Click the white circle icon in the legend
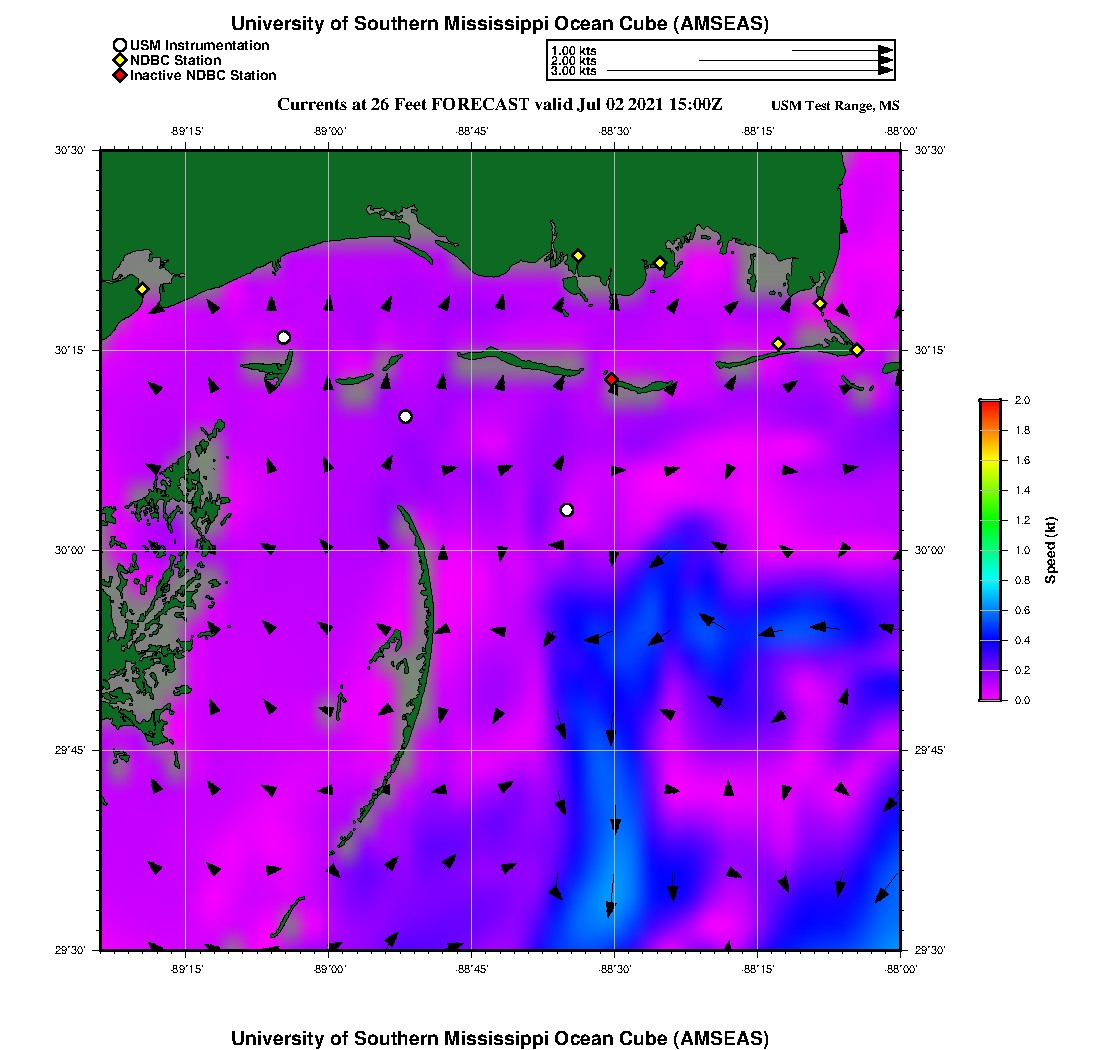This screenshot has height=1050, width=1100. click(120, 45)
